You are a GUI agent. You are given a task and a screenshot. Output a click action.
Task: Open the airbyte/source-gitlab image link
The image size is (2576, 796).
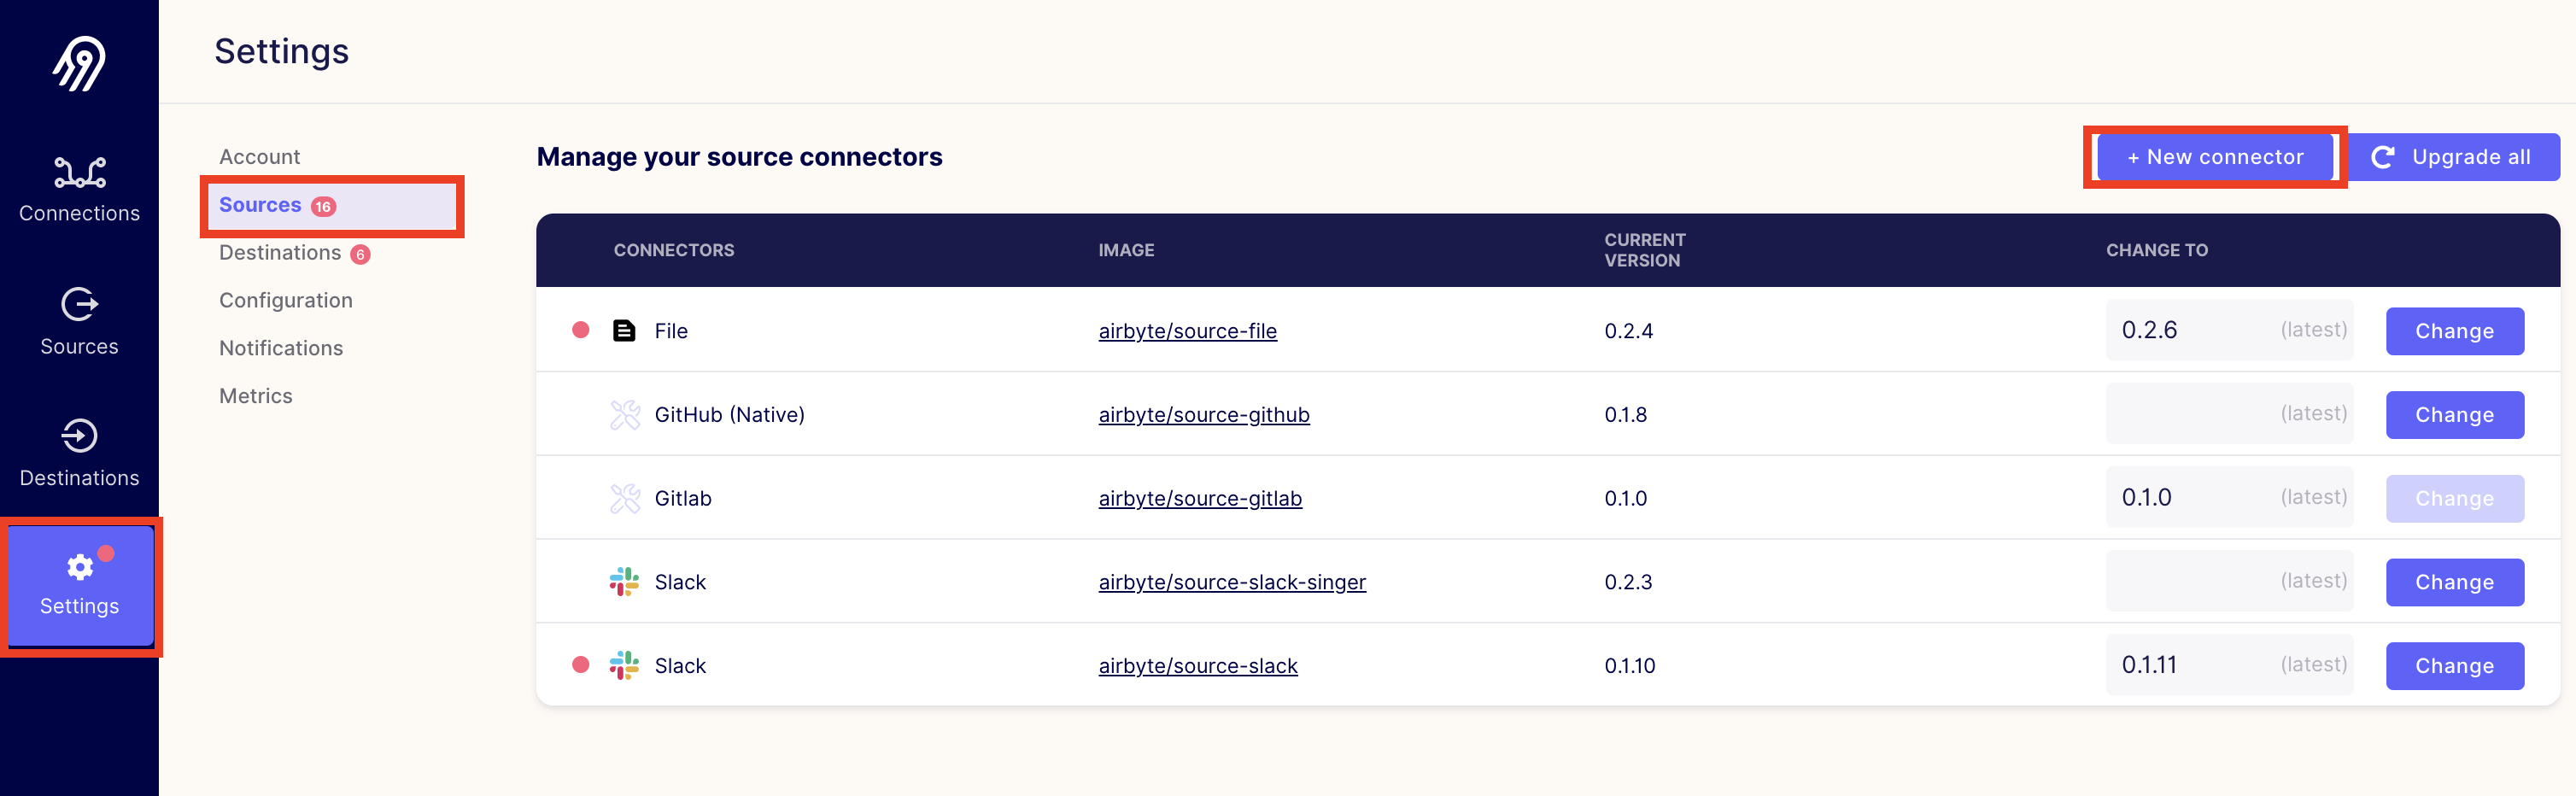(1200, 498)
